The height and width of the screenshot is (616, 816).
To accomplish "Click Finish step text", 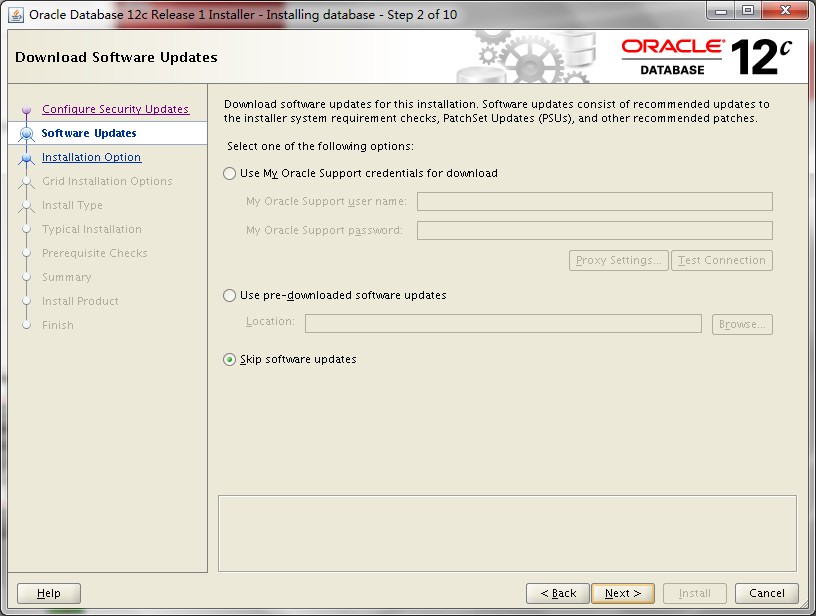I will pyautogui.click(x=58, y=325).
